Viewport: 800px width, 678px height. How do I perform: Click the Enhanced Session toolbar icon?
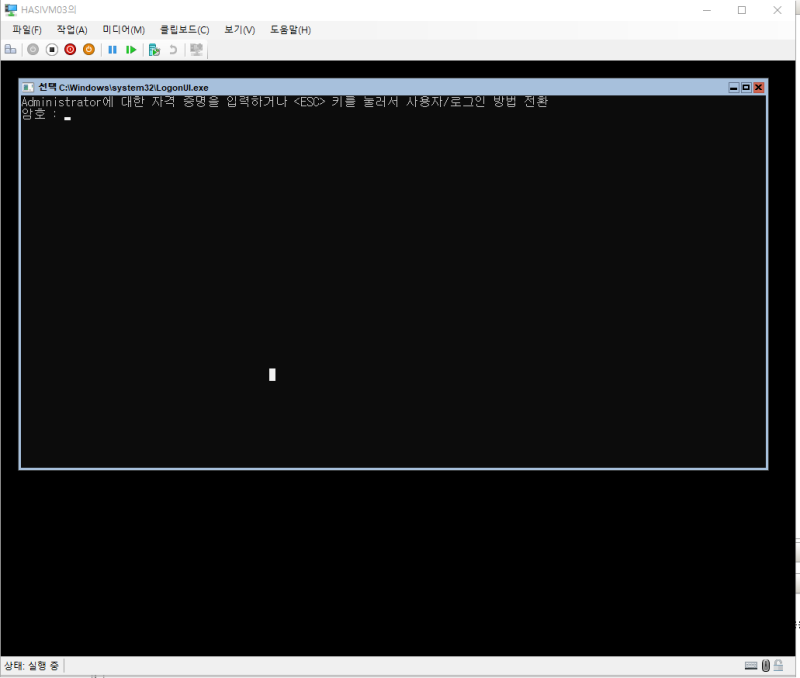(196, 49)
